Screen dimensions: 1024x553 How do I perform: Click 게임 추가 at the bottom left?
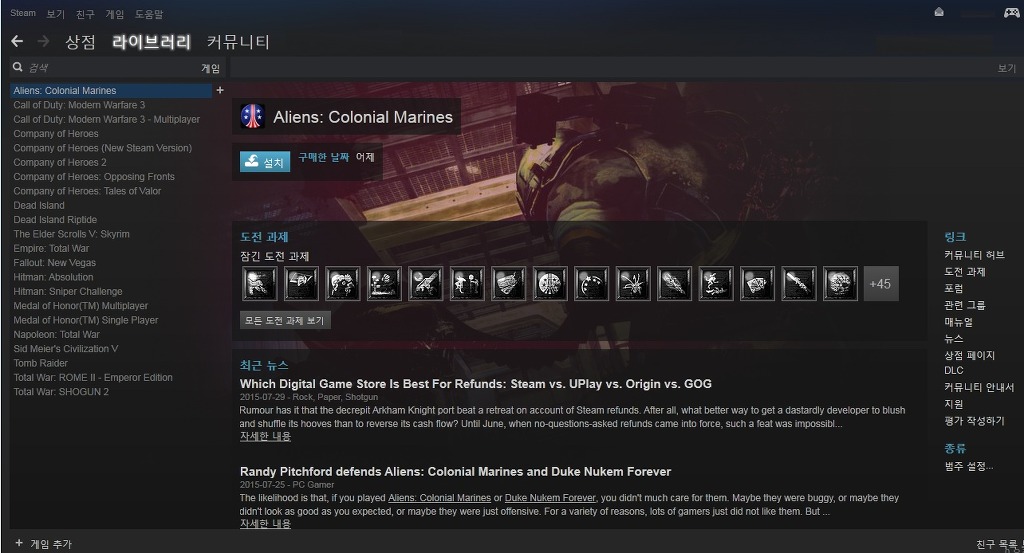pyautogui.click(x=51, y=544)
